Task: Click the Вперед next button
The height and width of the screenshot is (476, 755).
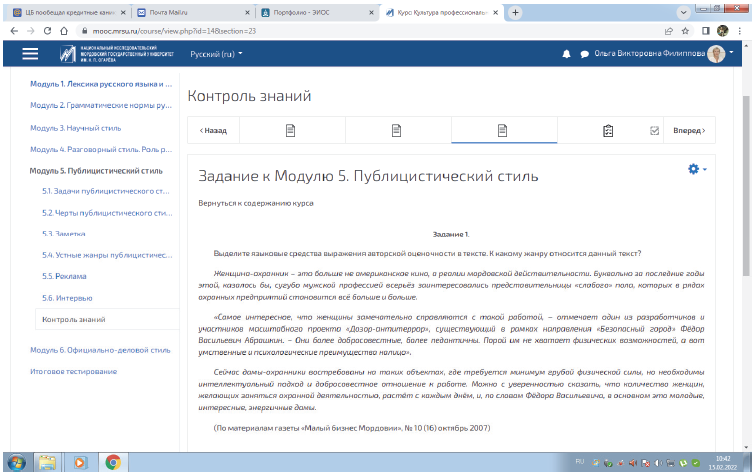Action: point(688,130)
